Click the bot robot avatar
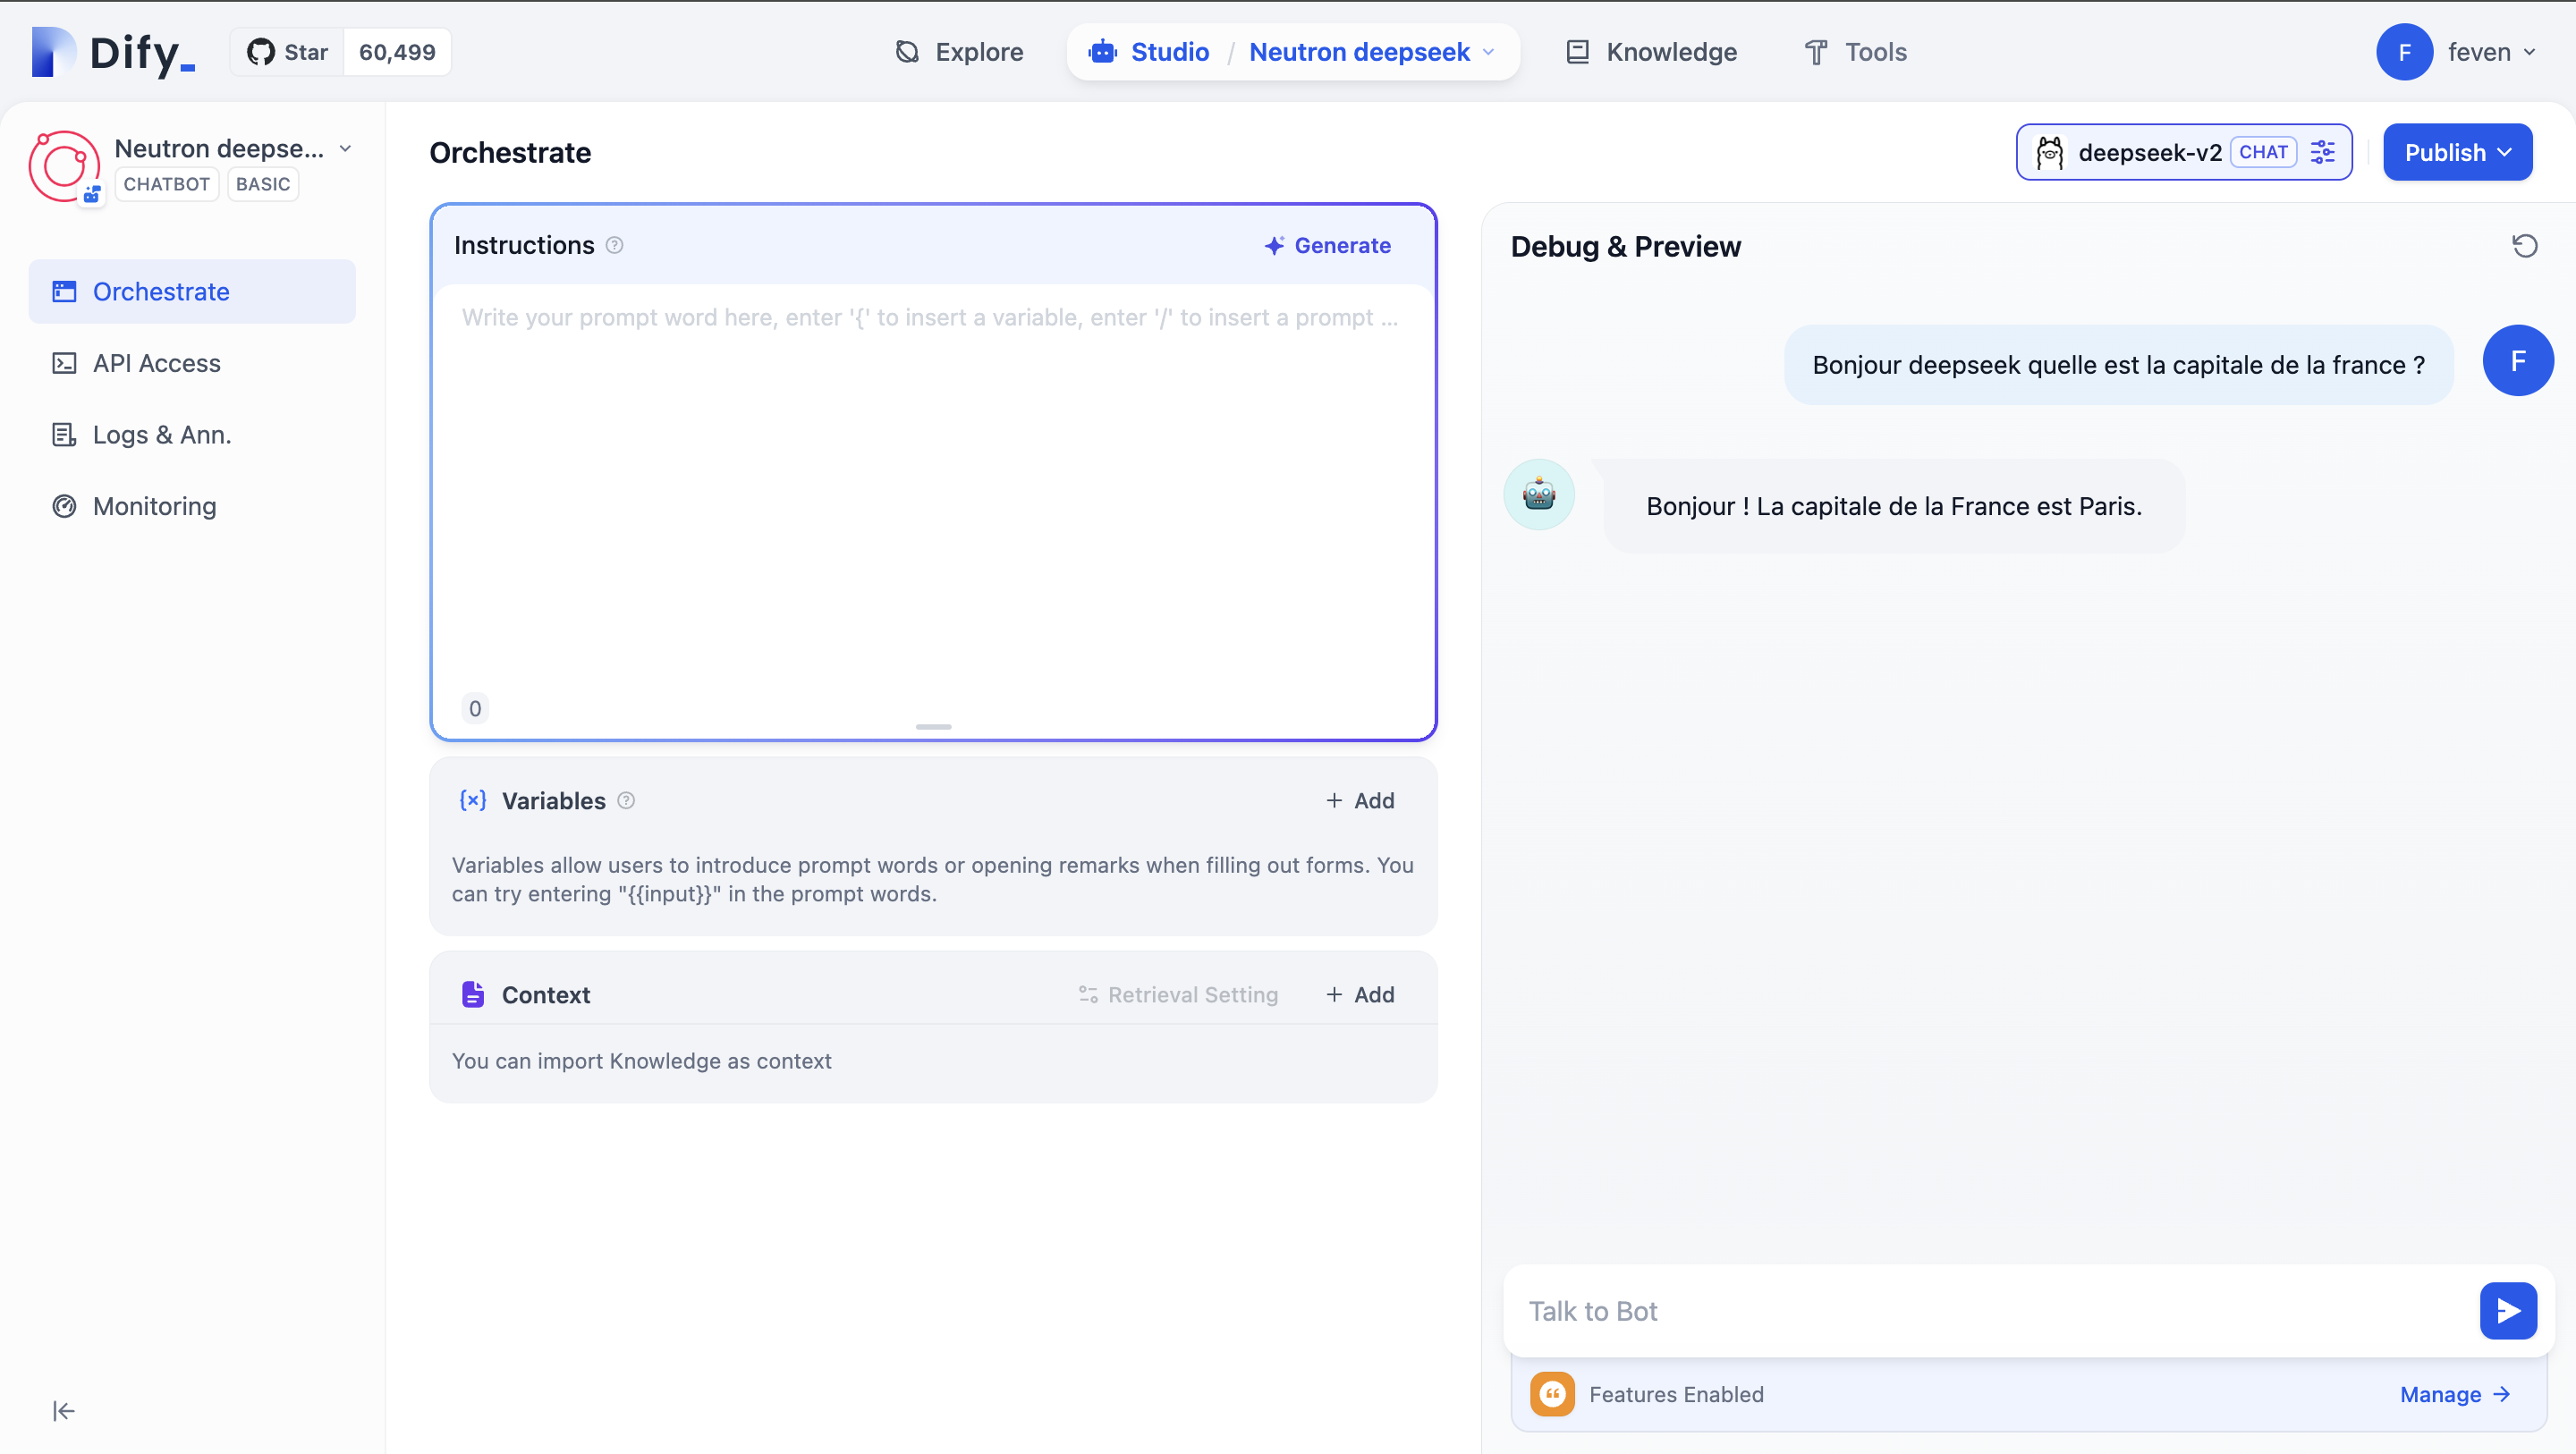This screenshot has width=2576, height=1454. coord(1538,494)
